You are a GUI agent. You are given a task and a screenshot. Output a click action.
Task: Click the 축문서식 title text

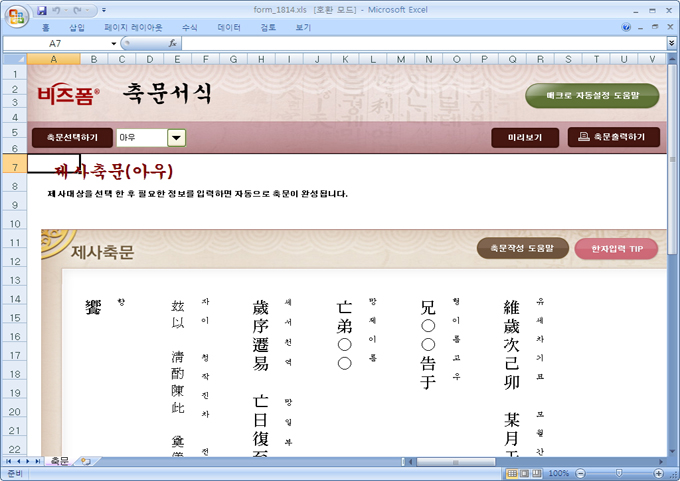(x=167, y=93)
